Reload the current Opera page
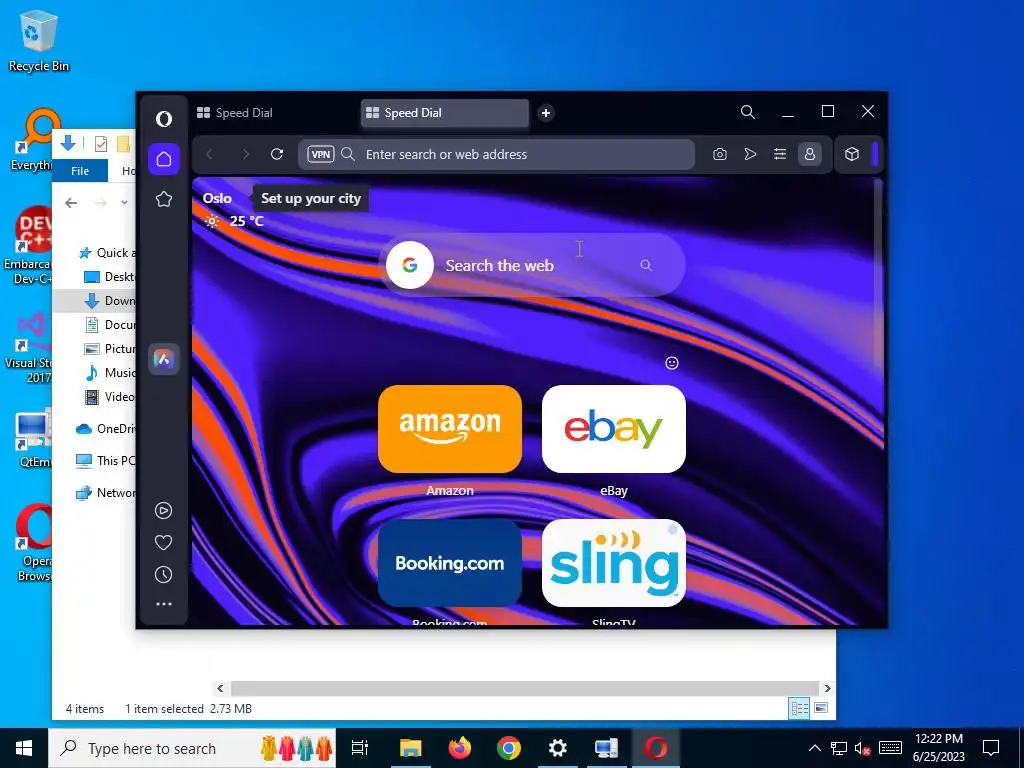This screenshot has width=1024, height=768. click(277, 154)
